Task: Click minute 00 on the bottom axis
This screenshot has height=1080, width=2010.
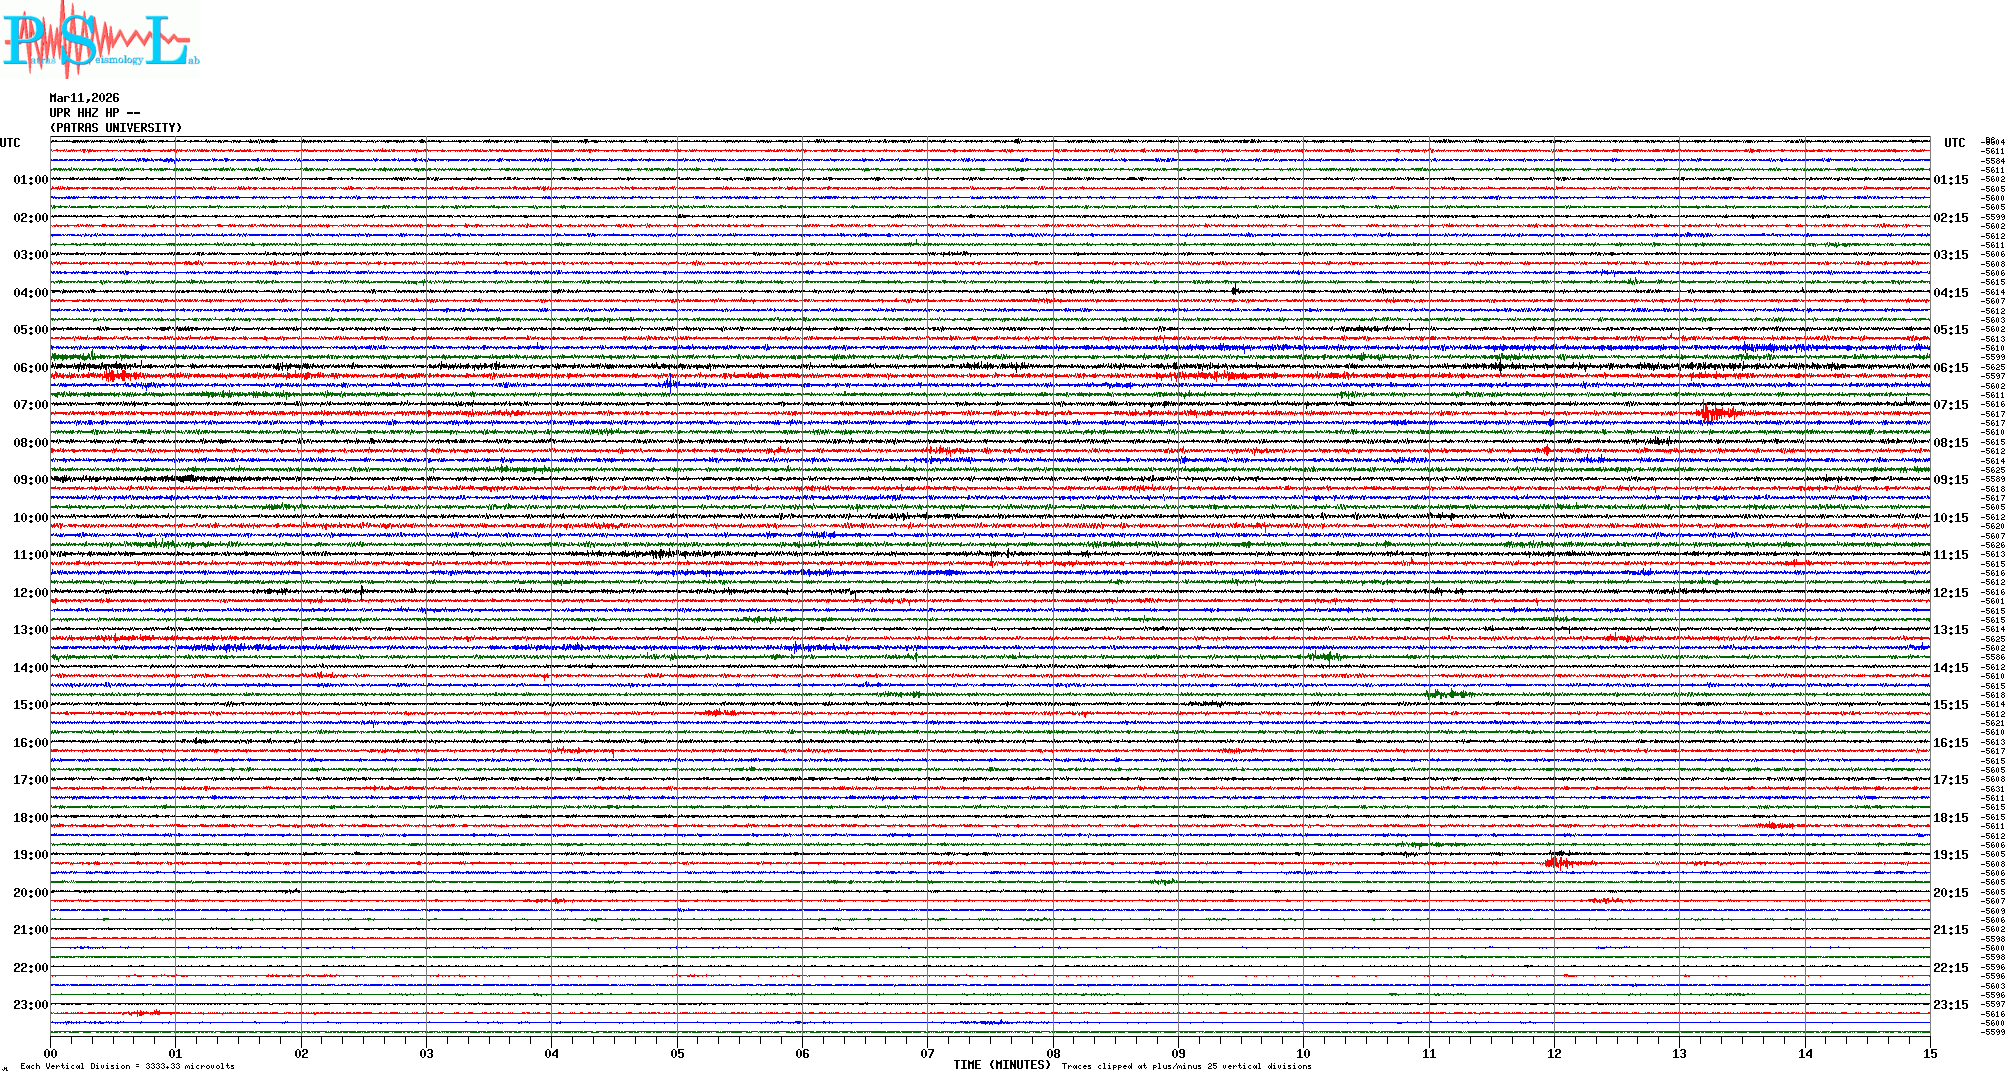Action: pos(50,1053)
